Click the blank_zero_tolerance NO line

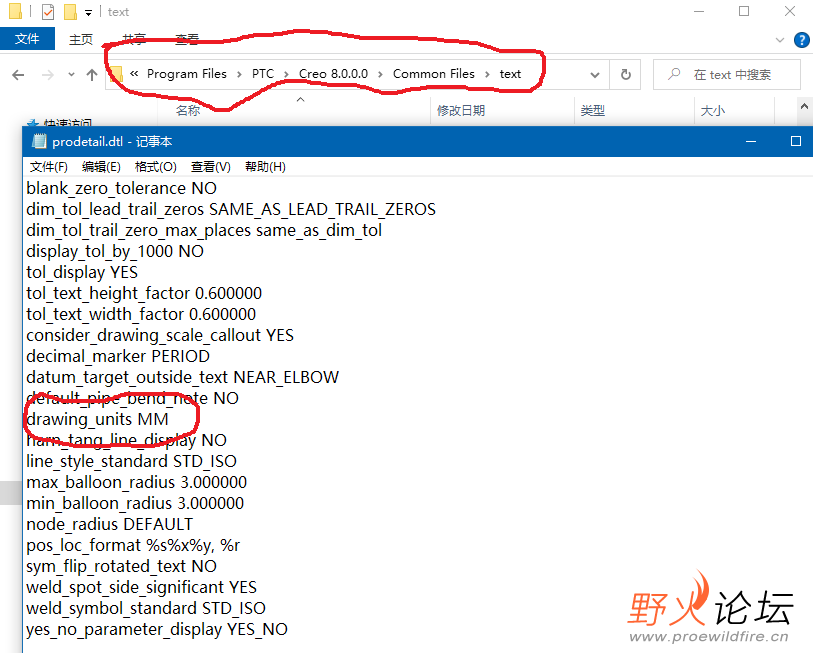(121, 188)
